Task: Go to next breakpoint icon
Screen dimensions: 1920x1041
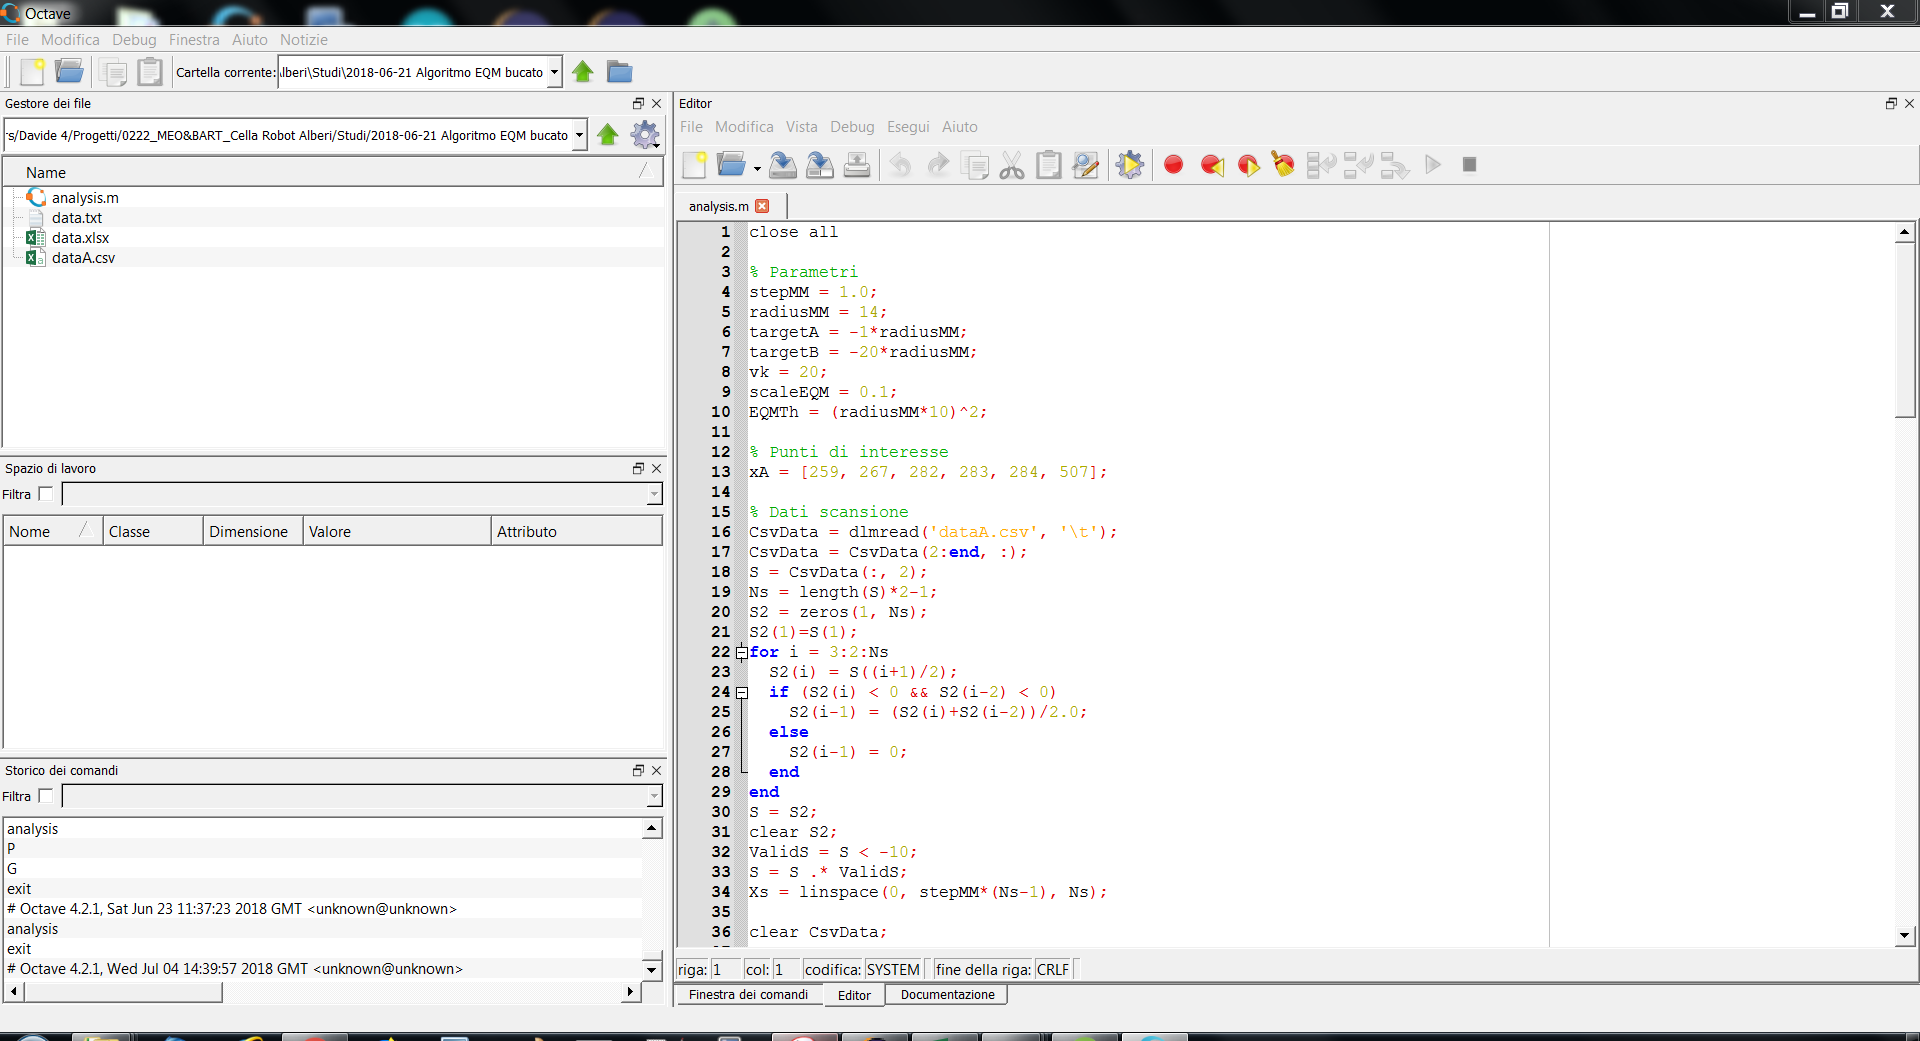Action: pyautogui.click(x=1248, y=165)
